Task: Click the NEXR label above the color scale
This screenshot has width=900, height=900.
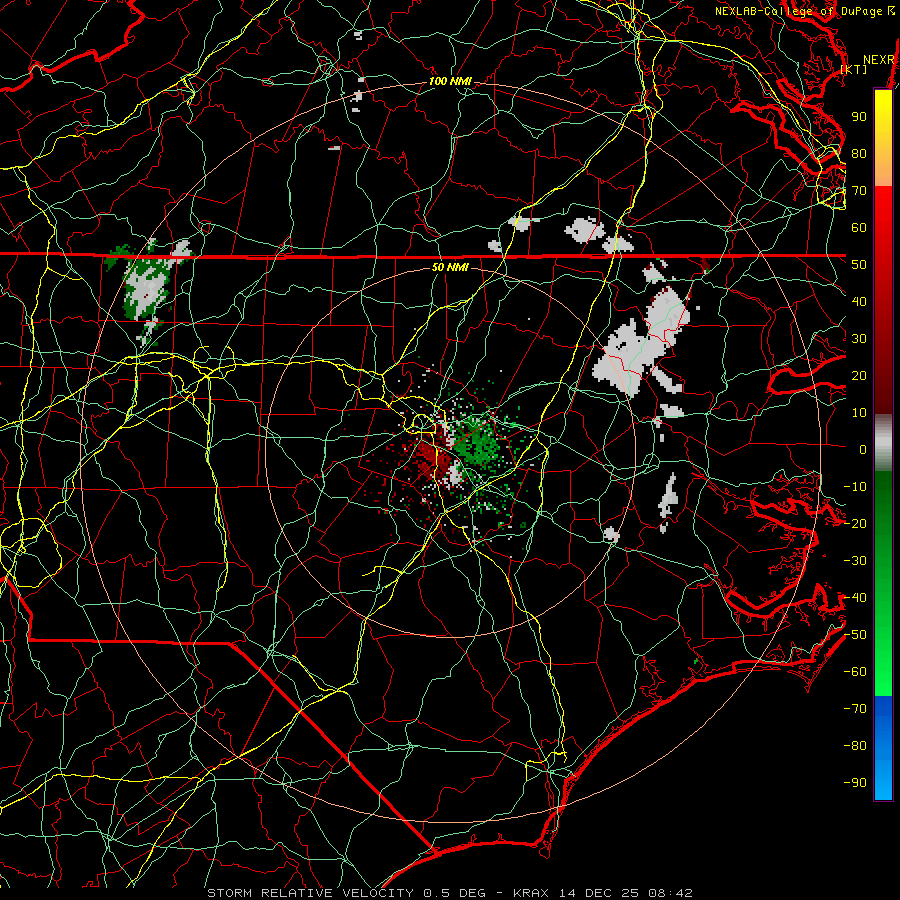Action: pyautogui.click(x=879, y=59)
